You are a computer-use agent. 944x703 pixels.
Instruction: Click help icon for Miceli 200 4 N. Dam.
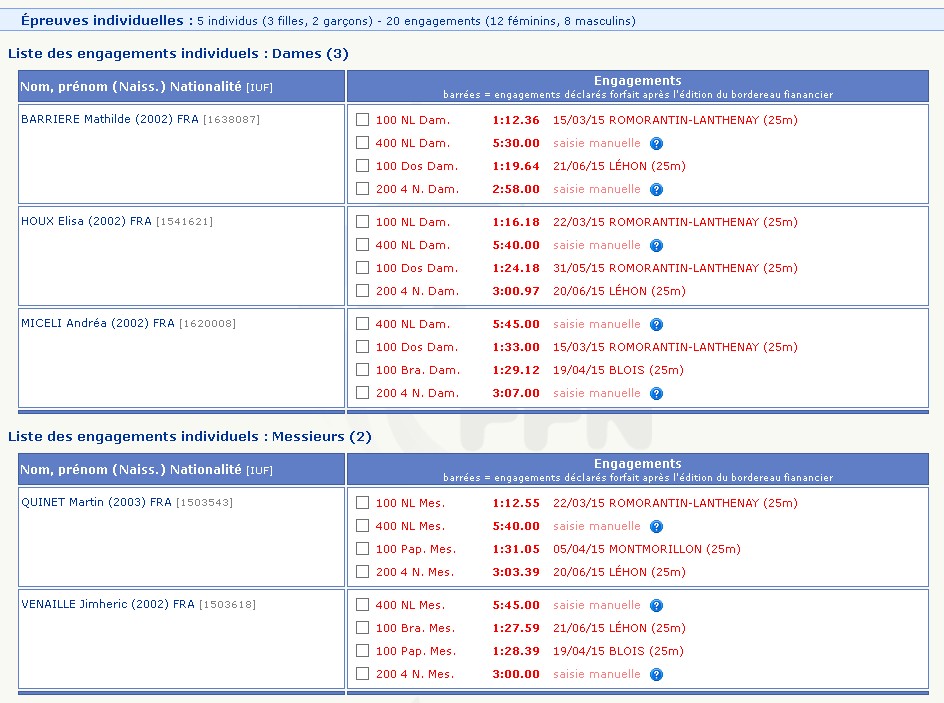click(x=656, y=394)
